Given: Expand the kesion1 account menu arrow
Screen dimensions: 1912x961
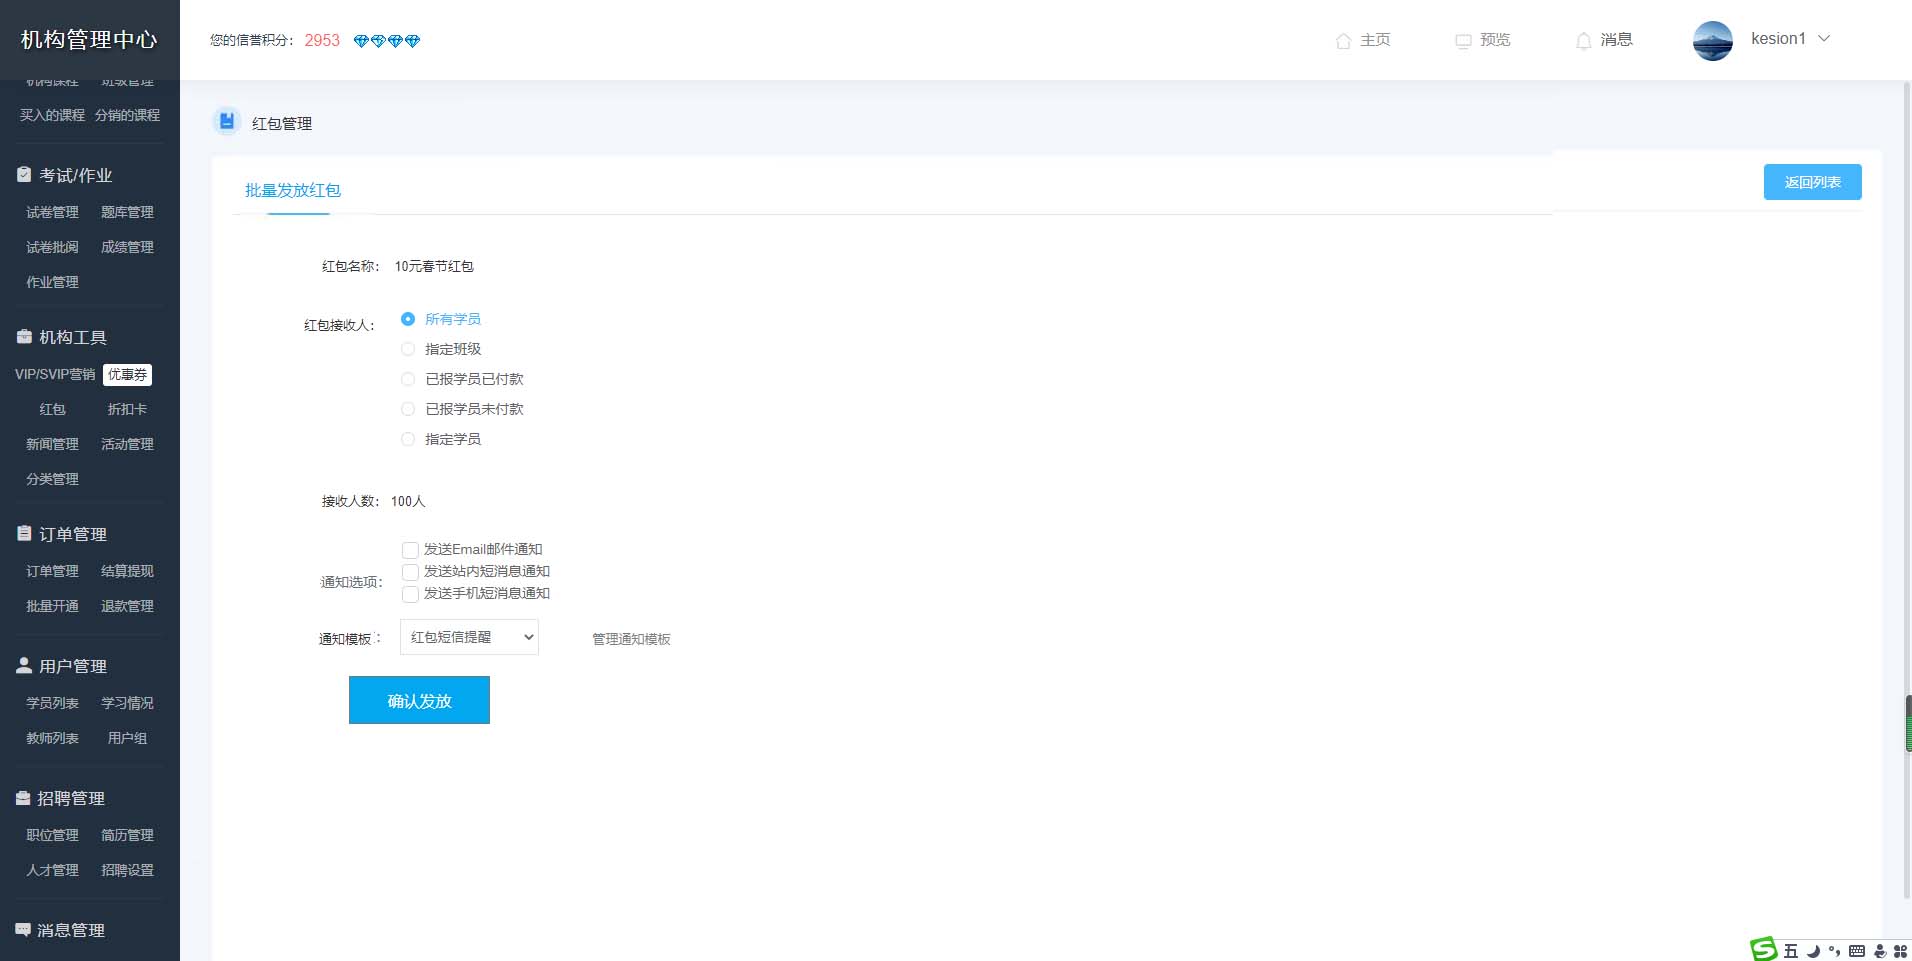Looking at the screenshot, I should (1824, 39).
